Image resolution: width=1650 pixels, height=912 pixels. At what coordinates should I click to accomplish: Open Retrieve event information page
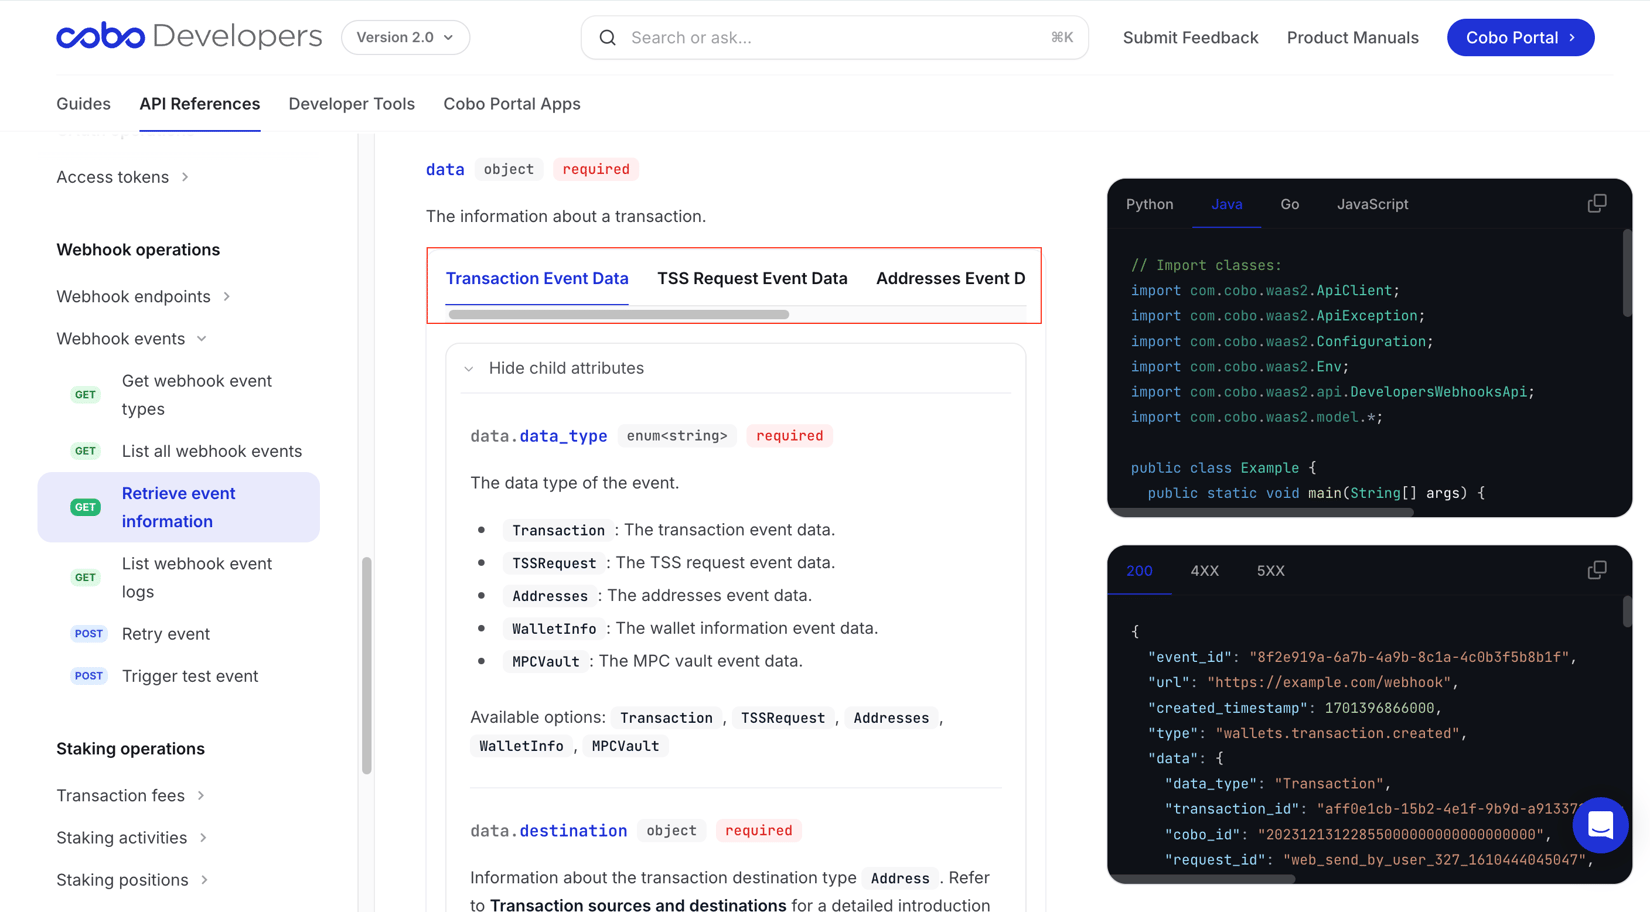pos(179,507)
